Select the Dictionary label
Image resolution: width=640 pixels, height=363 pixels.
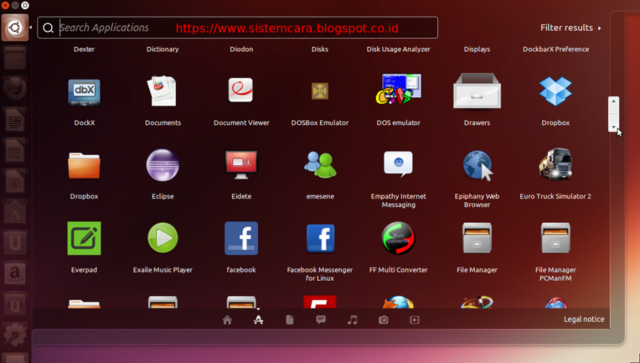(162, 49)
